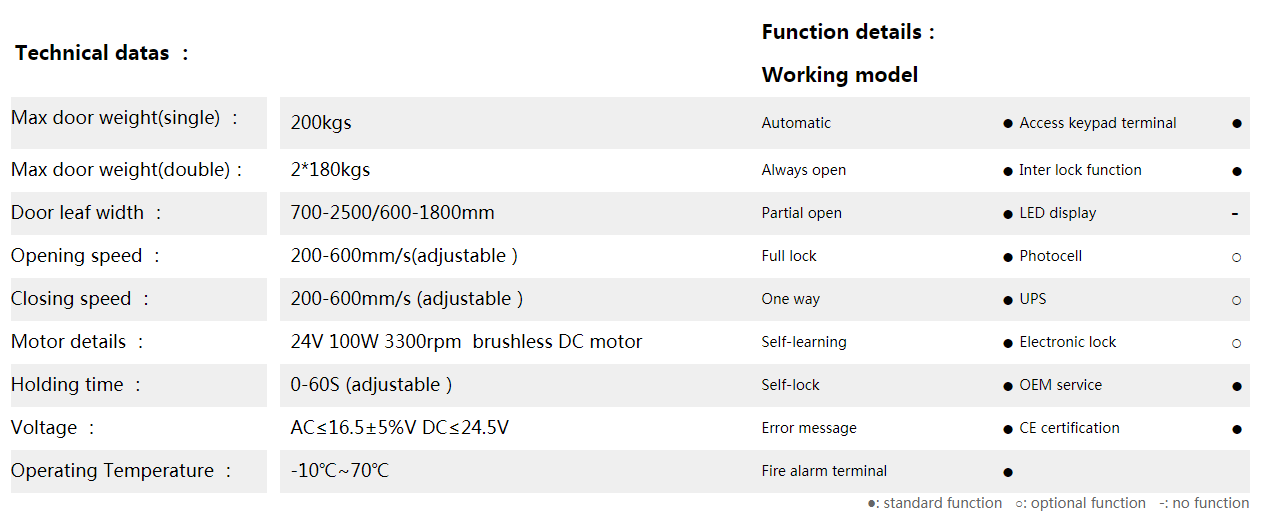Click the hollow circle right of Electronic lock

pos(1237,343)
